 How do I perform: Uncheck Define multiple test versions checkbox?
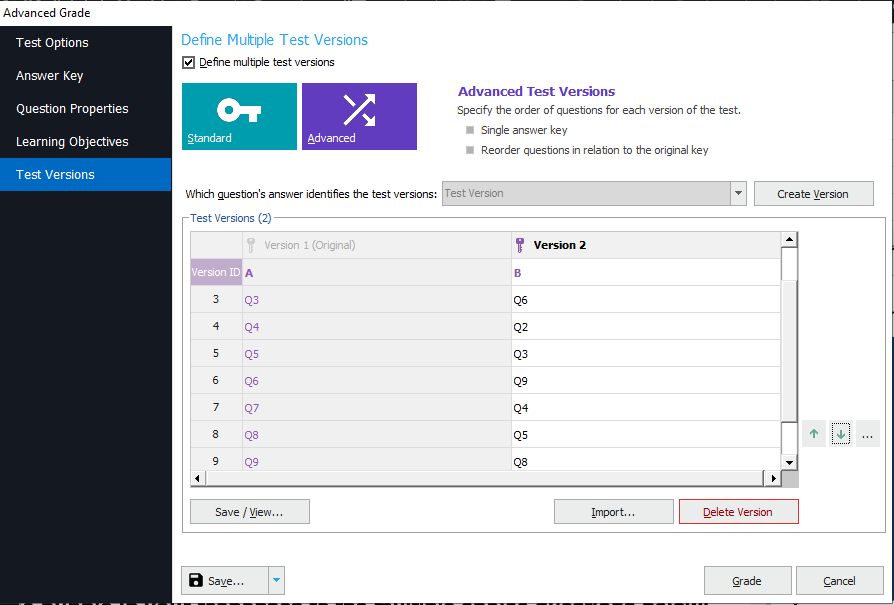coord(189,62)
